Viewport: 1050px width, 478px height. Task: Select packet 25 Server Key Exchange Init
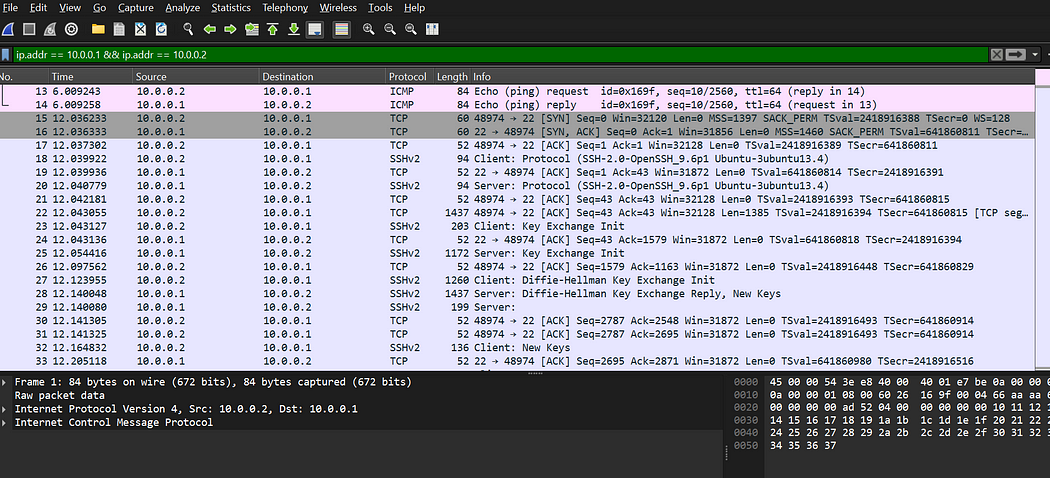coord(517,253)
